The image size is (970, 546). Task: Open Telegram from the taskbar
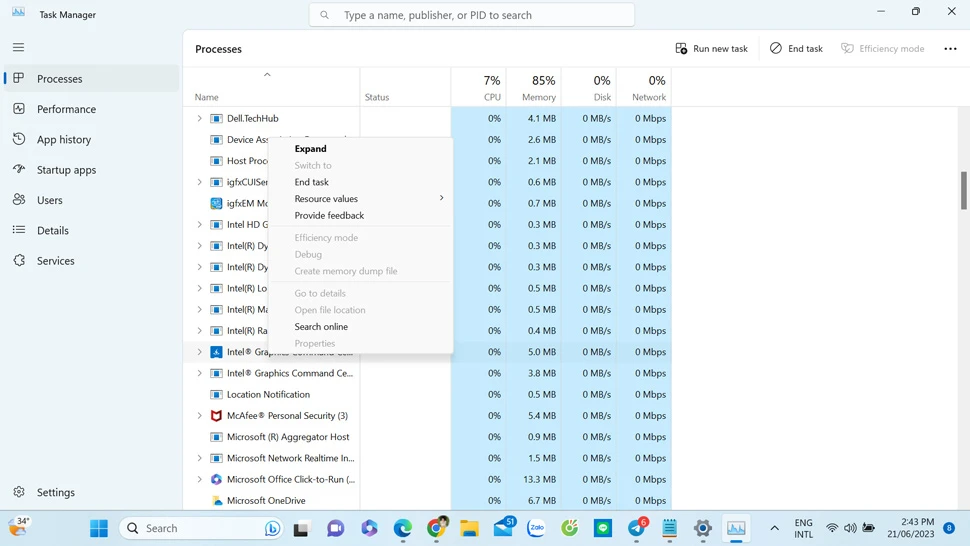coord(637,528)
